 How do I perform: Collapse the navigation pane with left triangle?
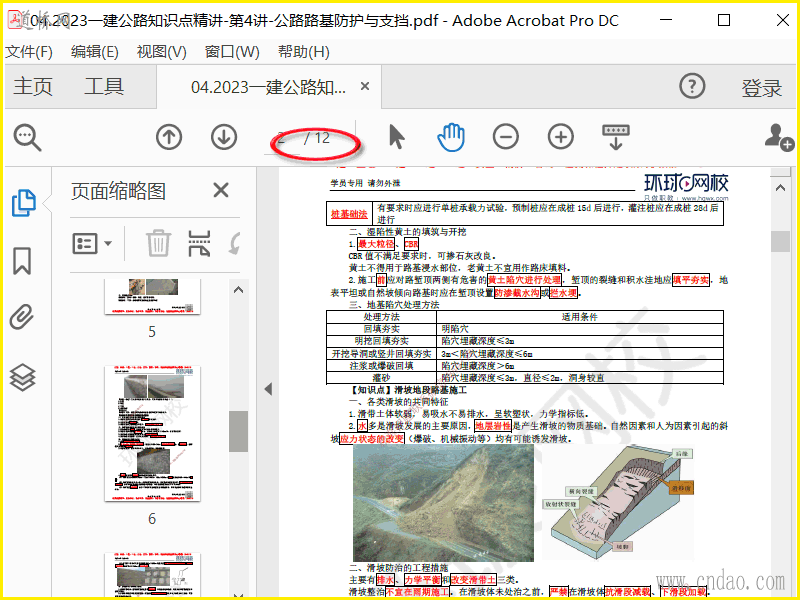268,389
